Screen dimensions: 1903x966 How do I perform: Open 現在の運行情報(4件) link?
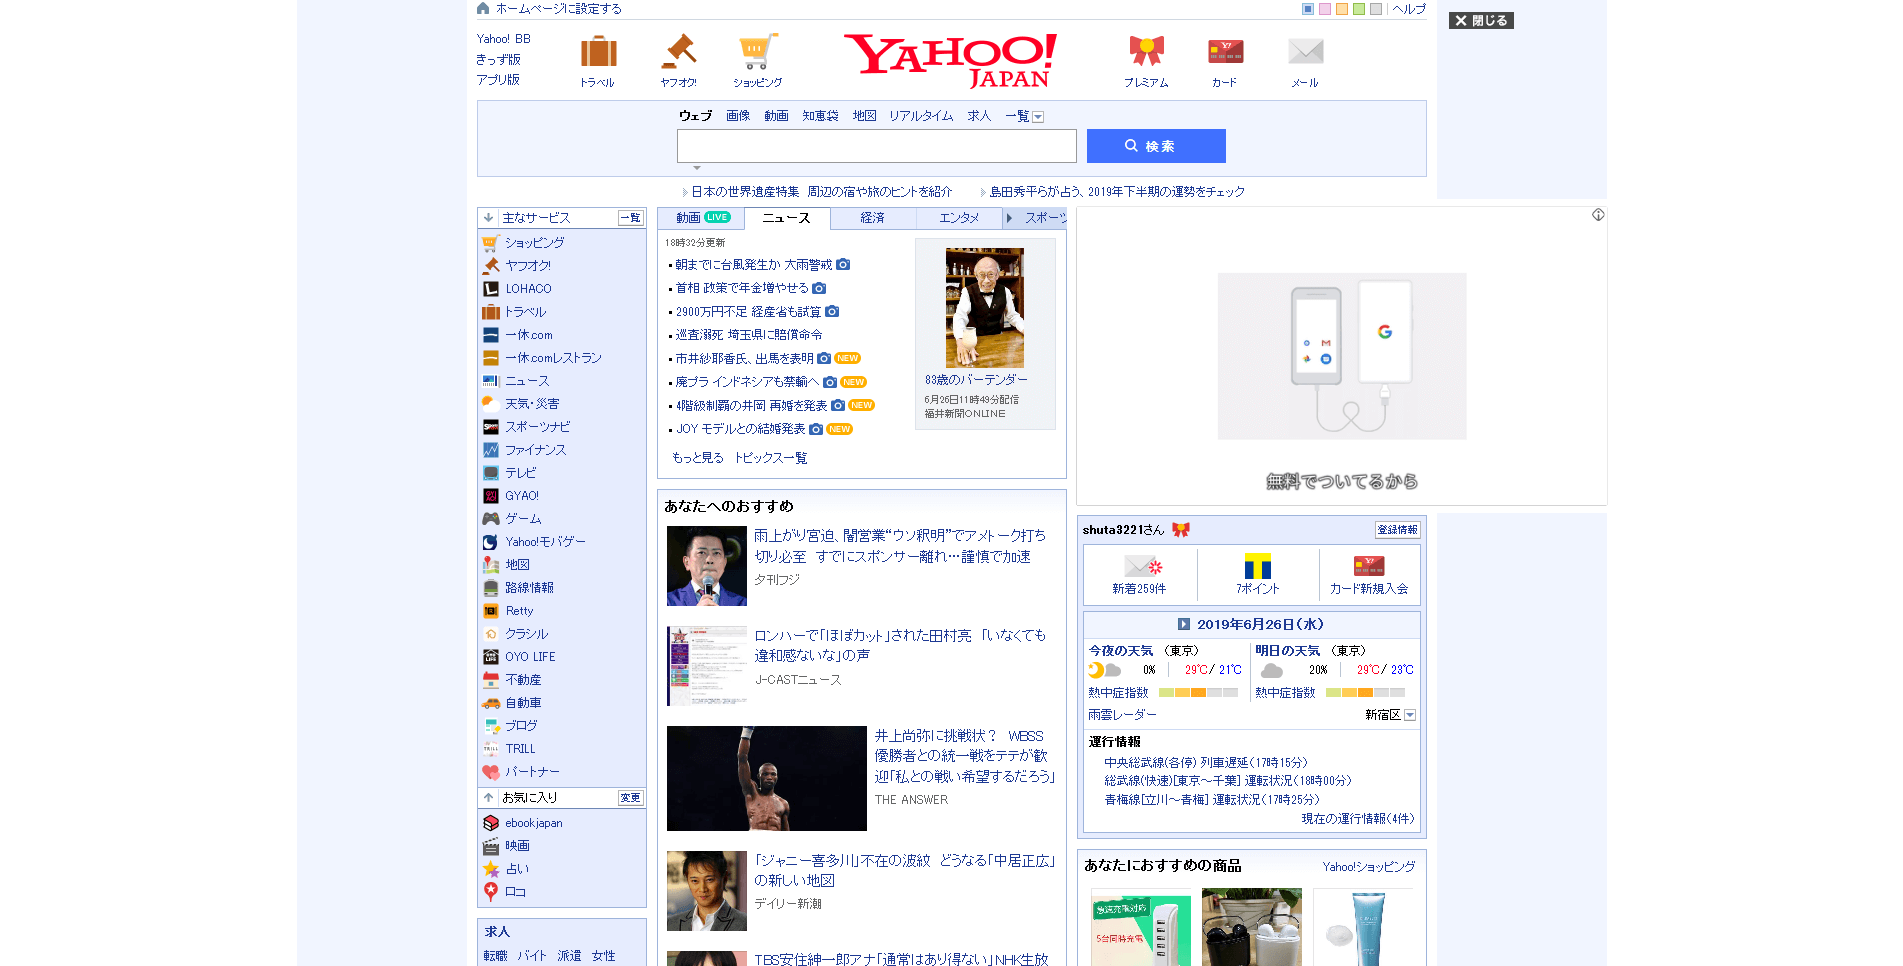point(1358,819)
